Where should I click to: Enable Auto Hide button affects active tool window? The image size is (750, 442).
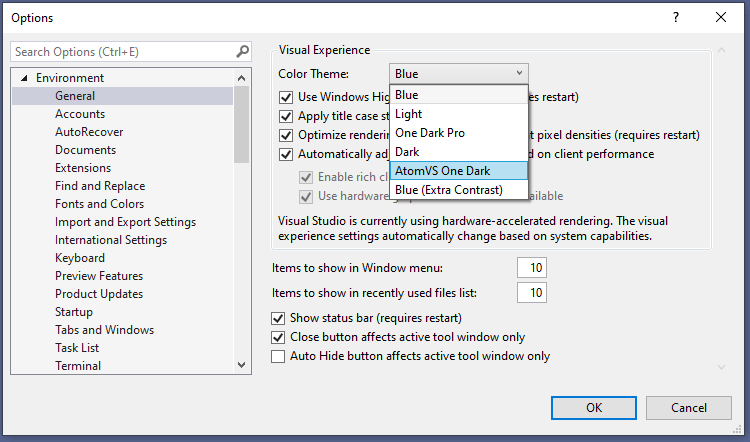(x=279, y=355)
